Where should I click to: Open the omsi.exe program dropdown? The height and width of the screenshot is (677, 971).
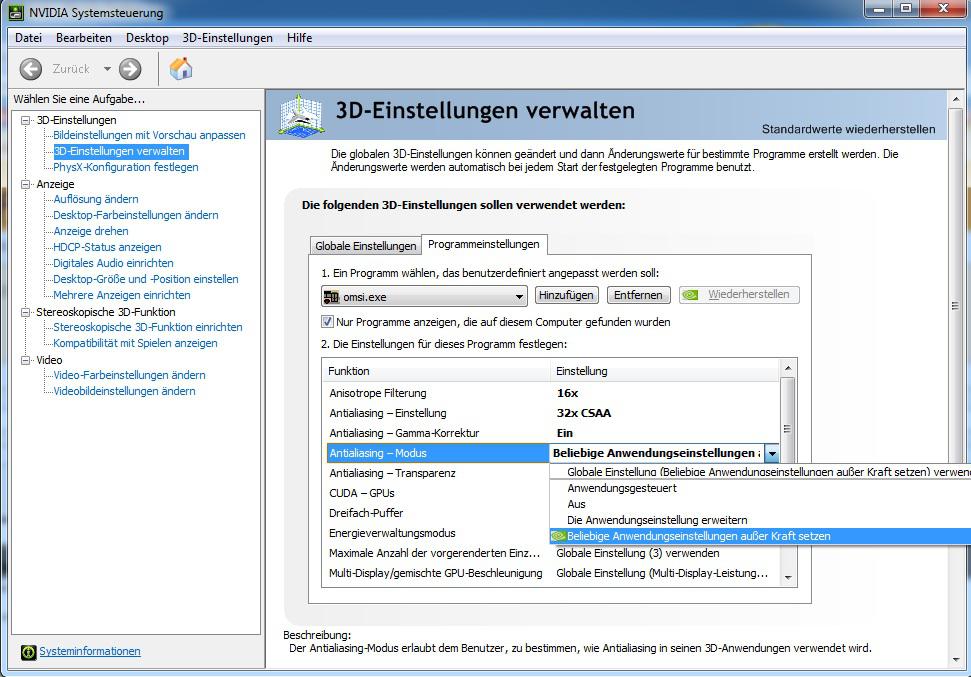[519, 296]
